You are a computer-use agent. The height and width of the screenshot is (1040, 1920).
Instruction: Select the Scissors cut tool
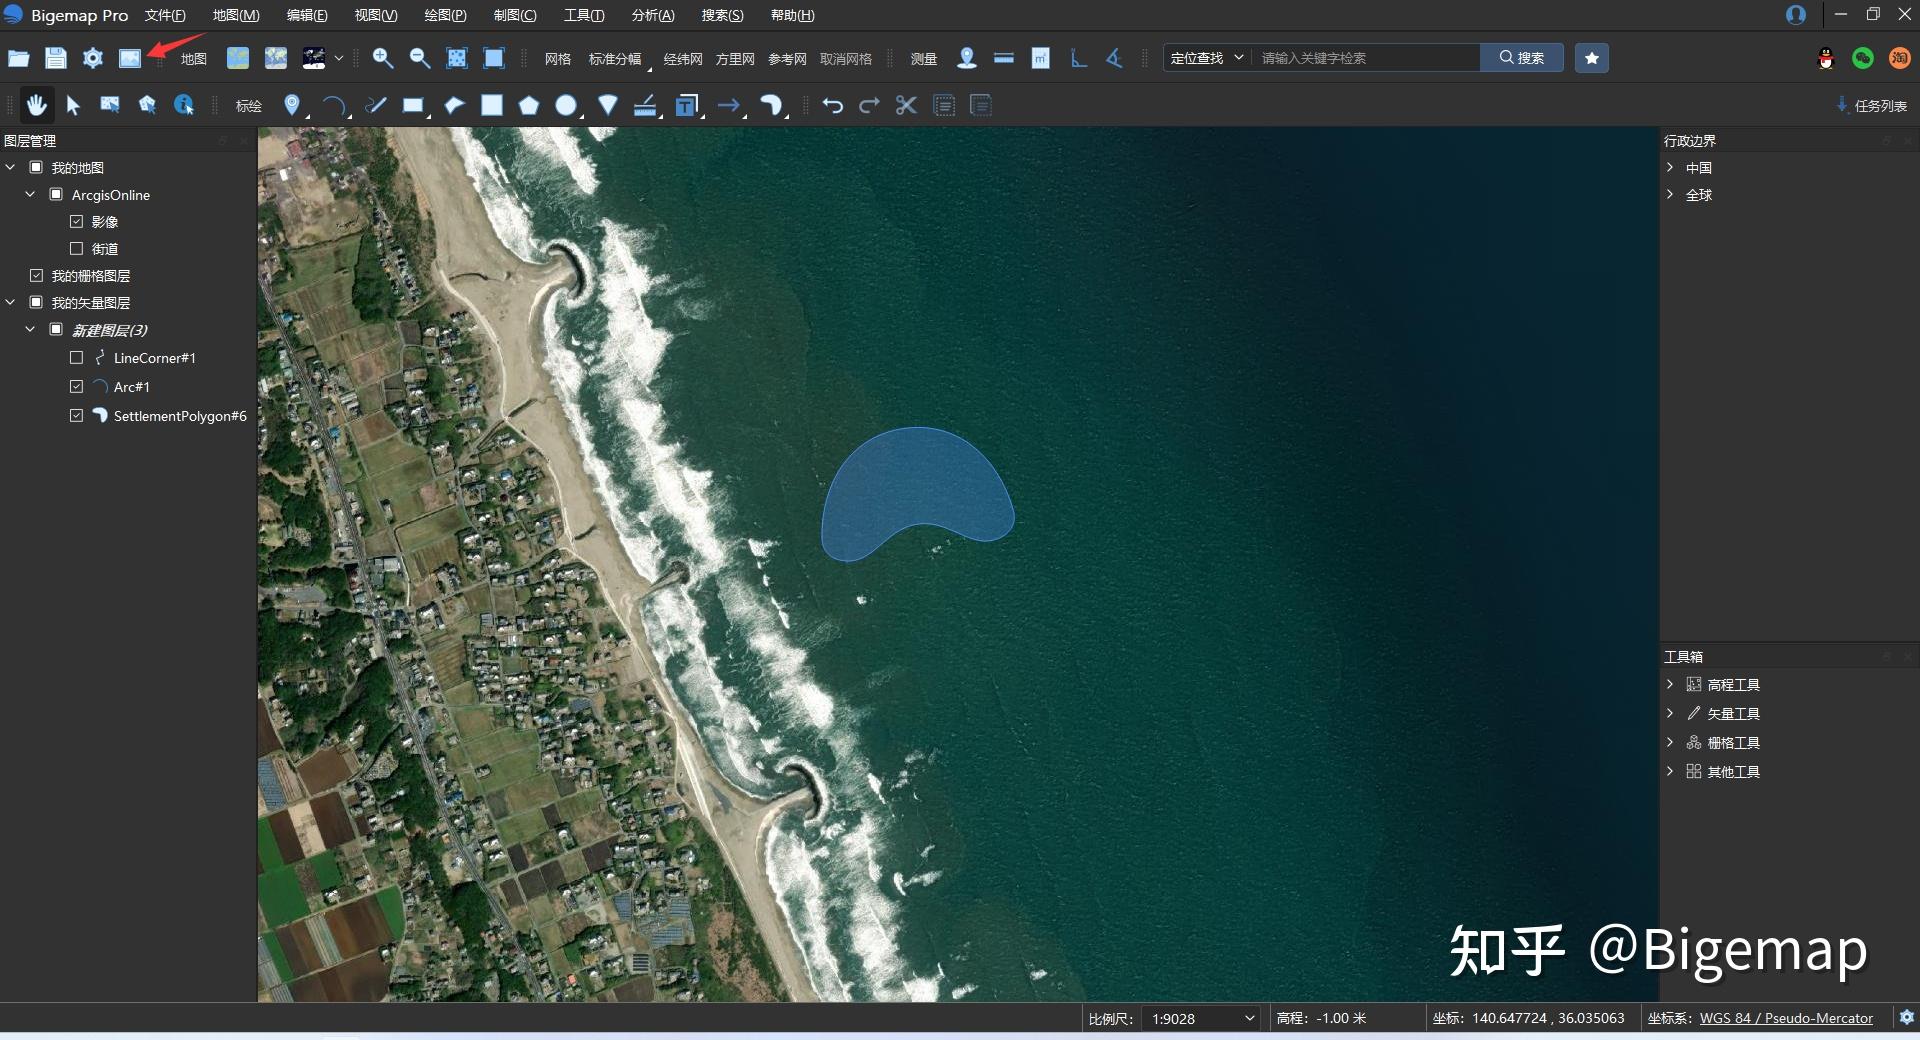pos(905,105)
